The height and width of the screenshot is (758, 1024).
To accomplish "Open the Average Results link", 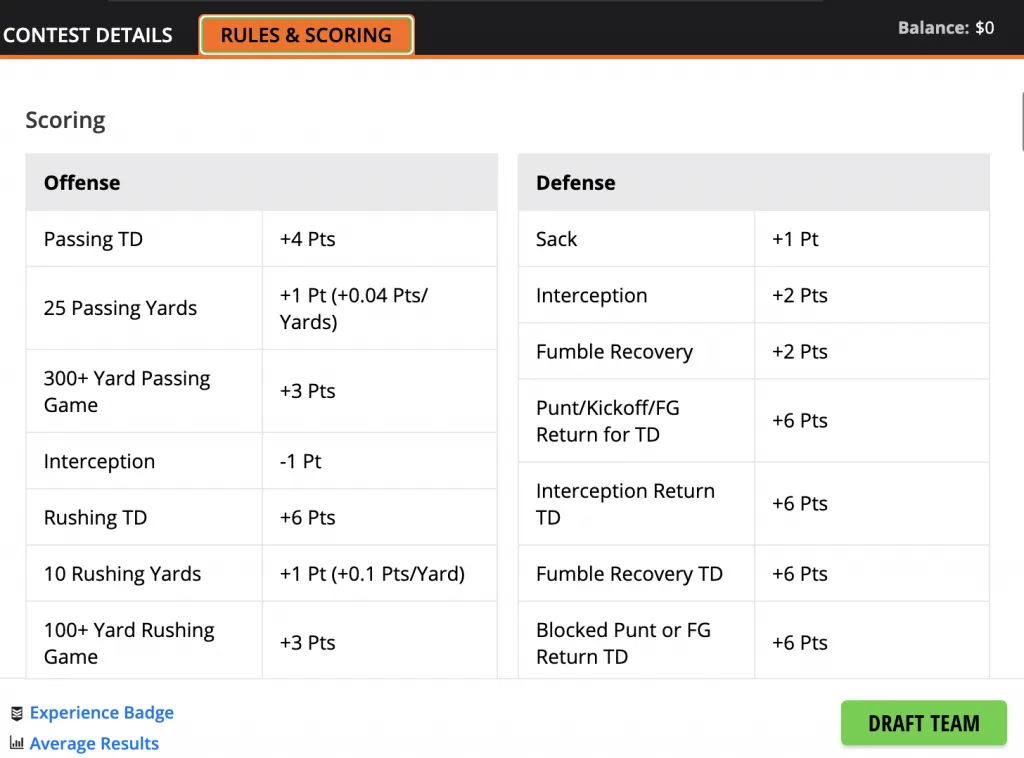I will pyautogui.click(x=94, y=743).
